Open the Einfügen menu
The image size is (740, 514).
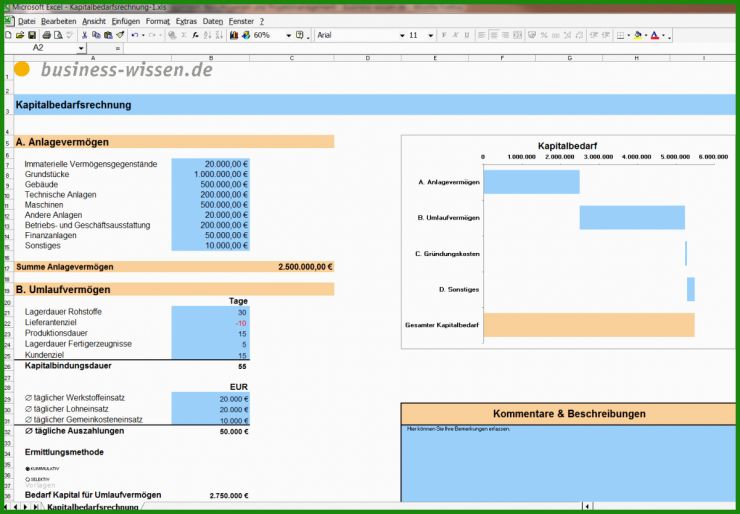tap(126, 21)
